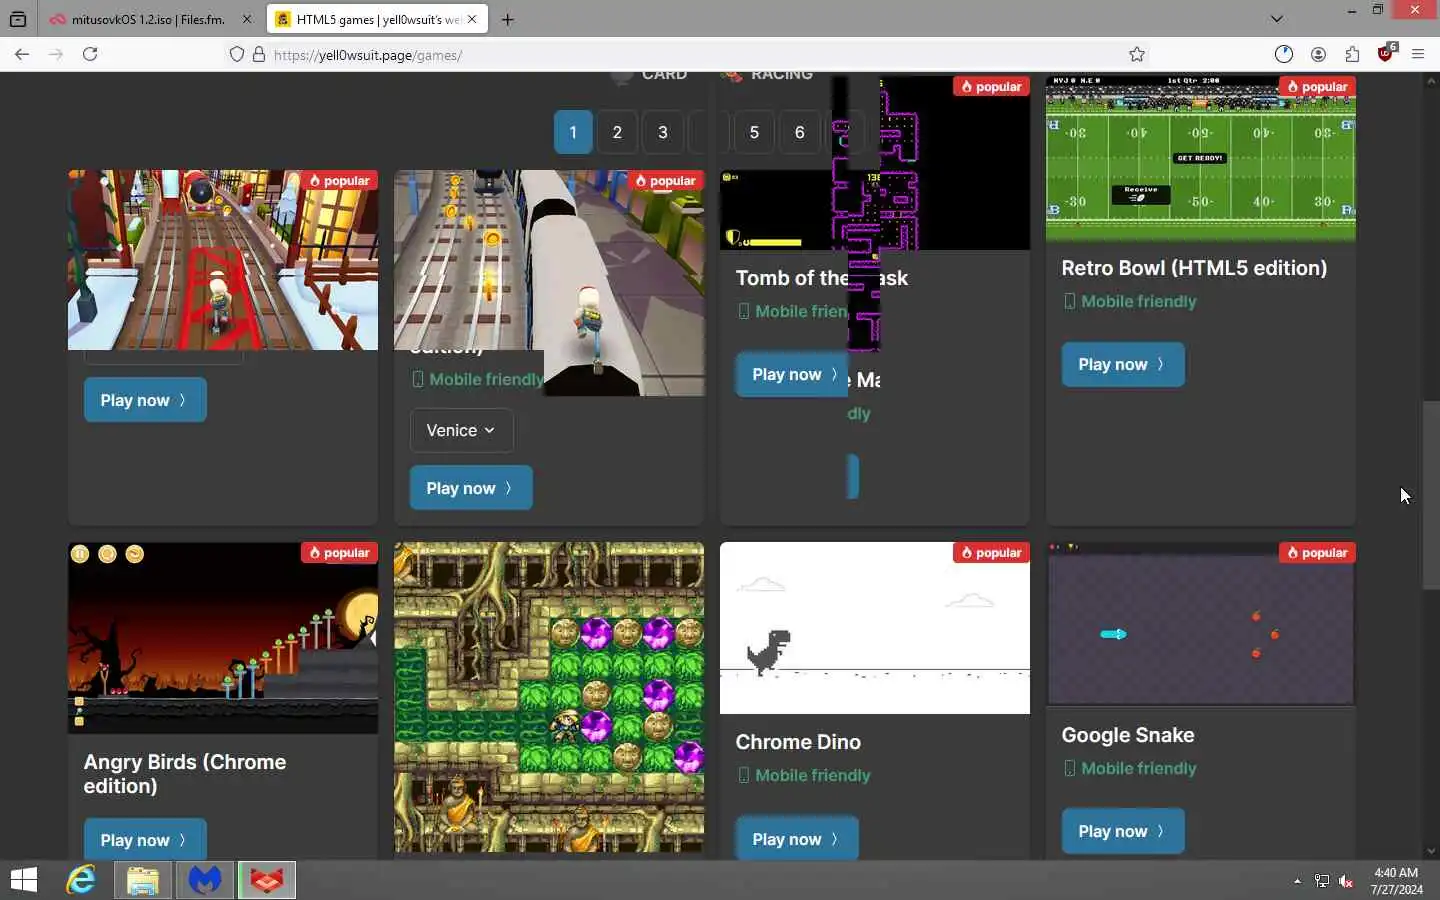Open the Retro Bowl football field thumbnail

1201,159
